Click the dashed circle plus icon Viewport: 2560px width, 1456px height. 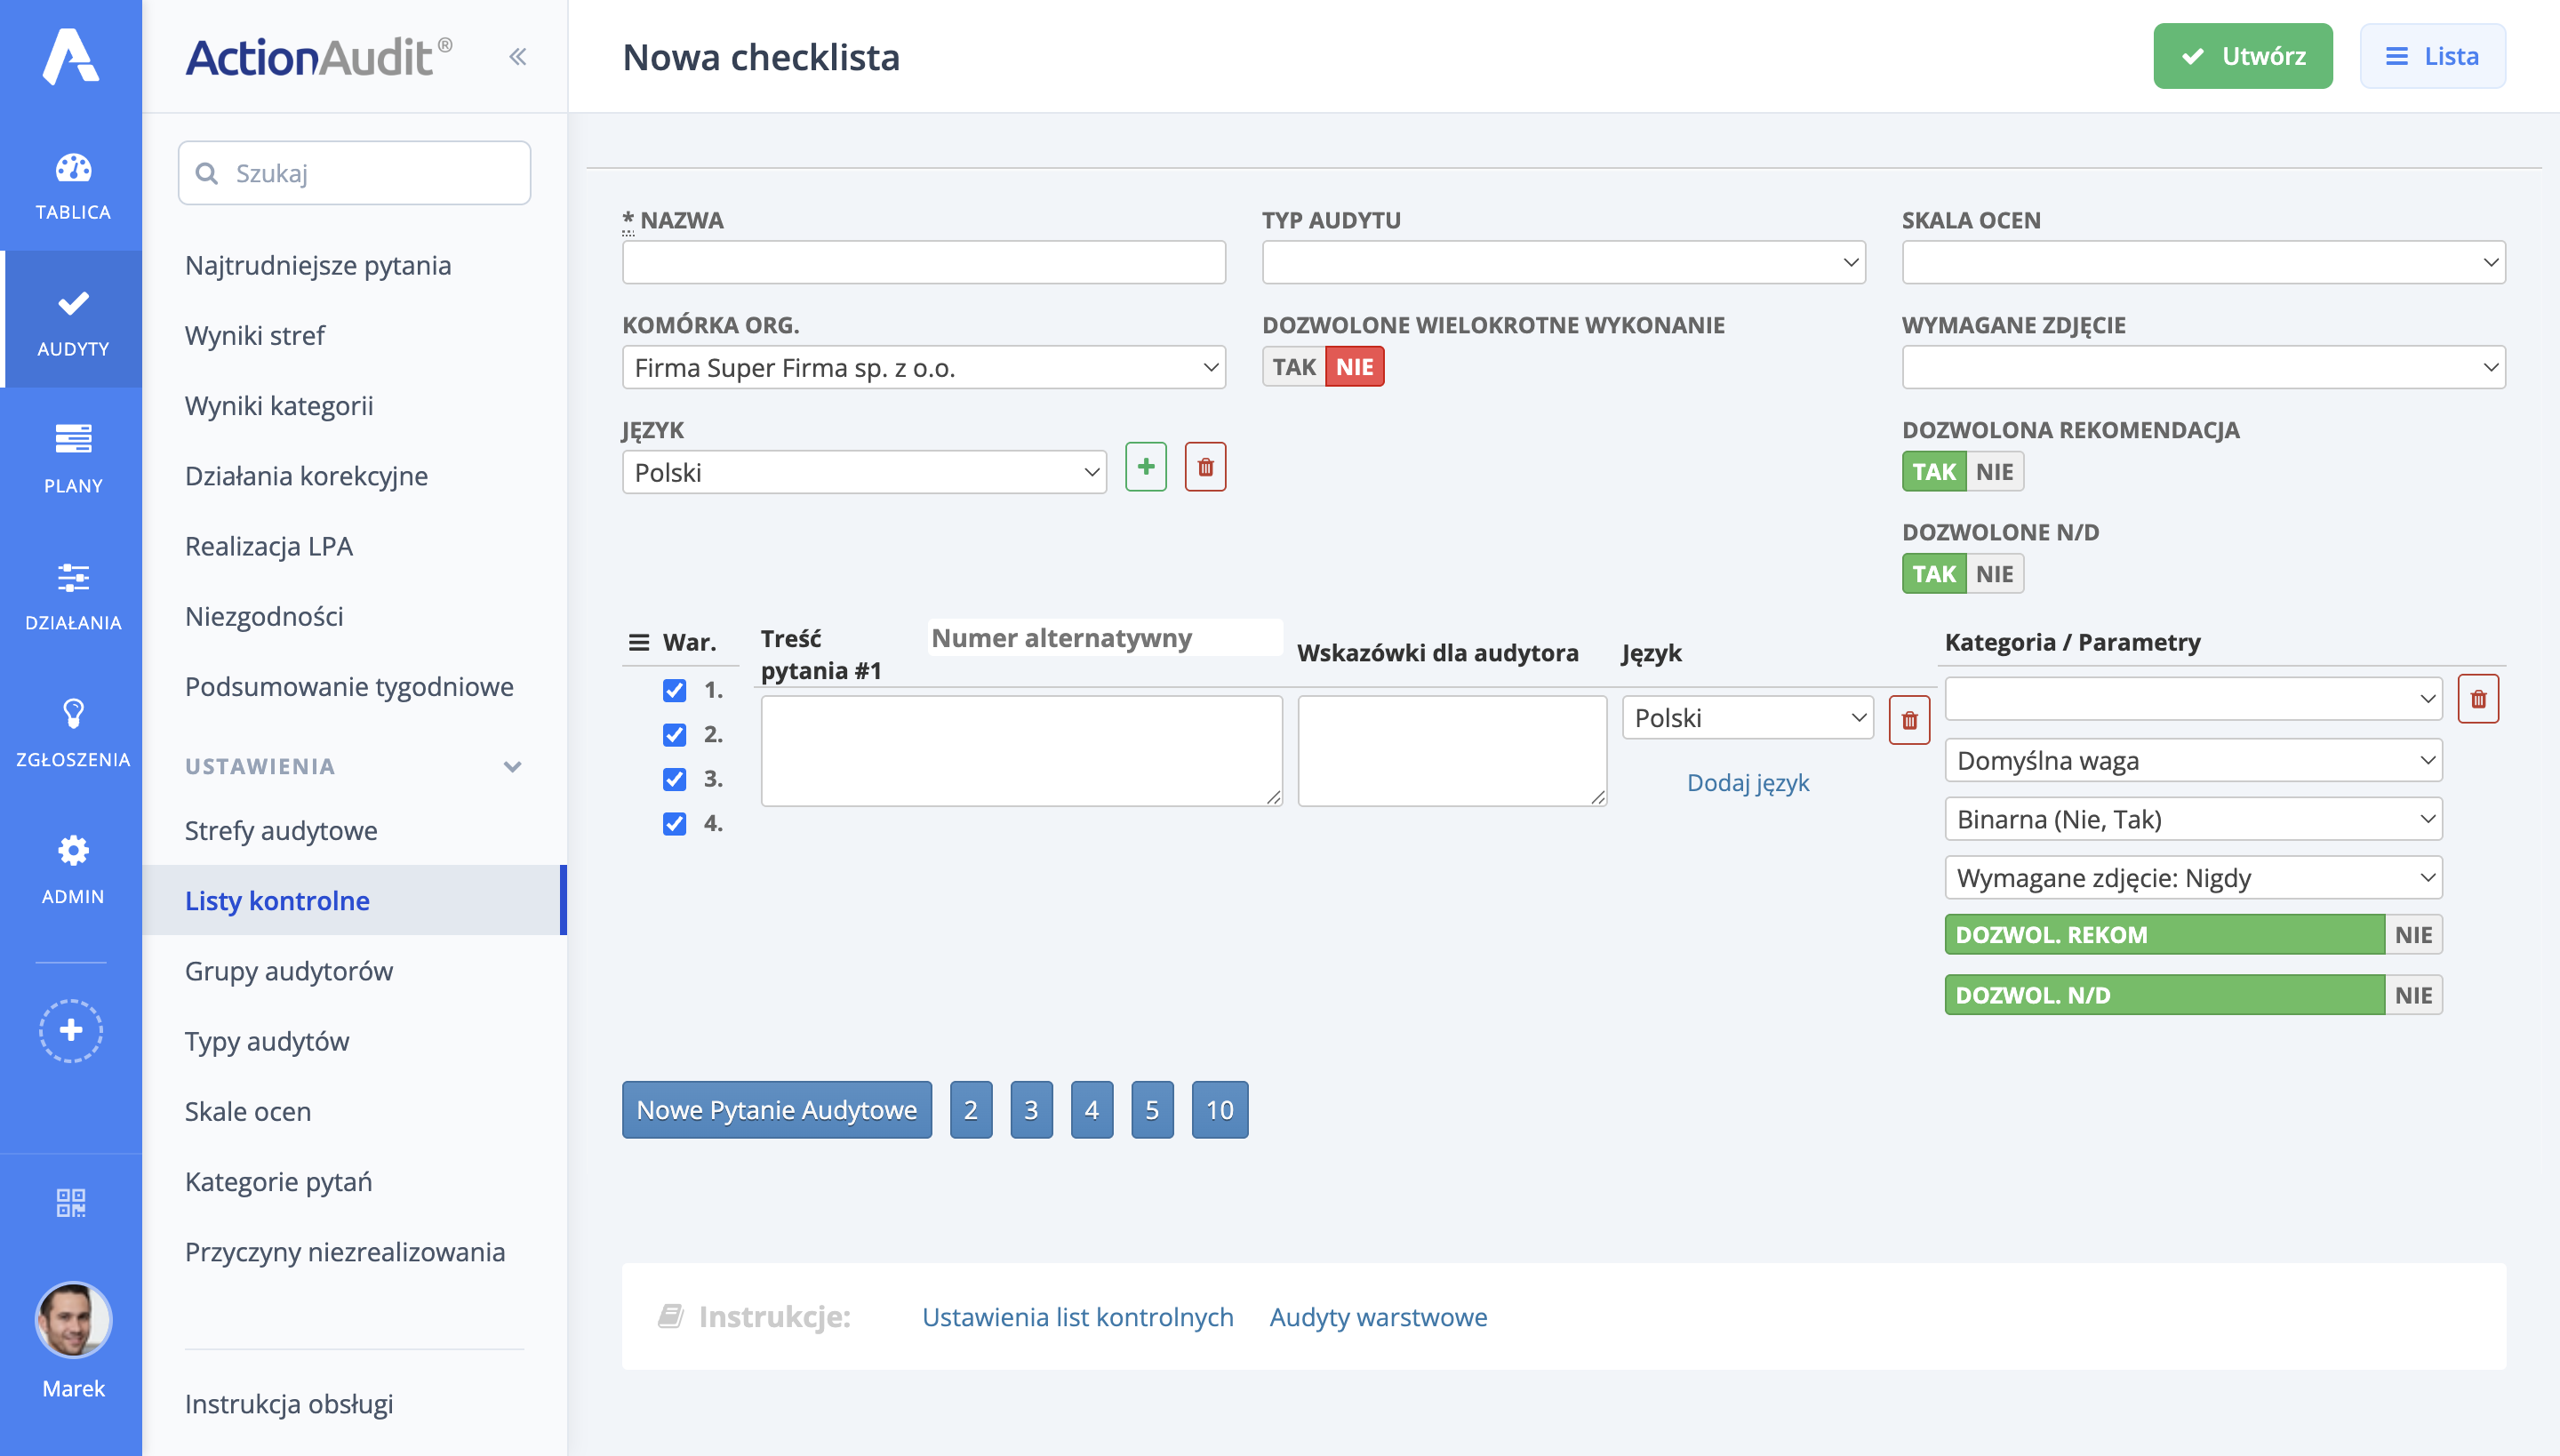click(x=71, y=1030)
